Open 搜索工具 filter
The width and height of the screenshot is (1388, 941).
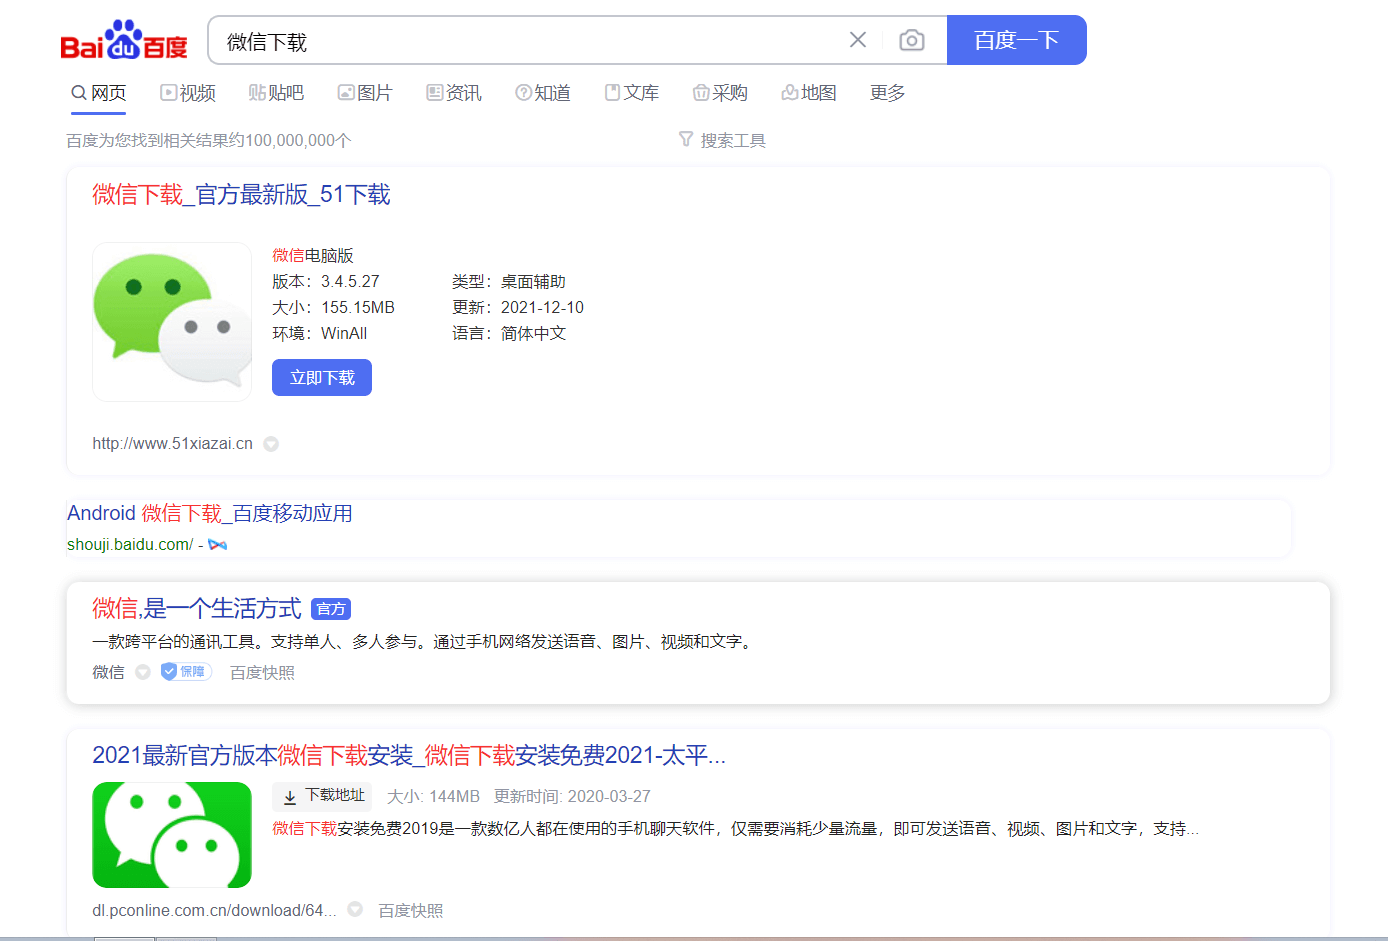722,141
